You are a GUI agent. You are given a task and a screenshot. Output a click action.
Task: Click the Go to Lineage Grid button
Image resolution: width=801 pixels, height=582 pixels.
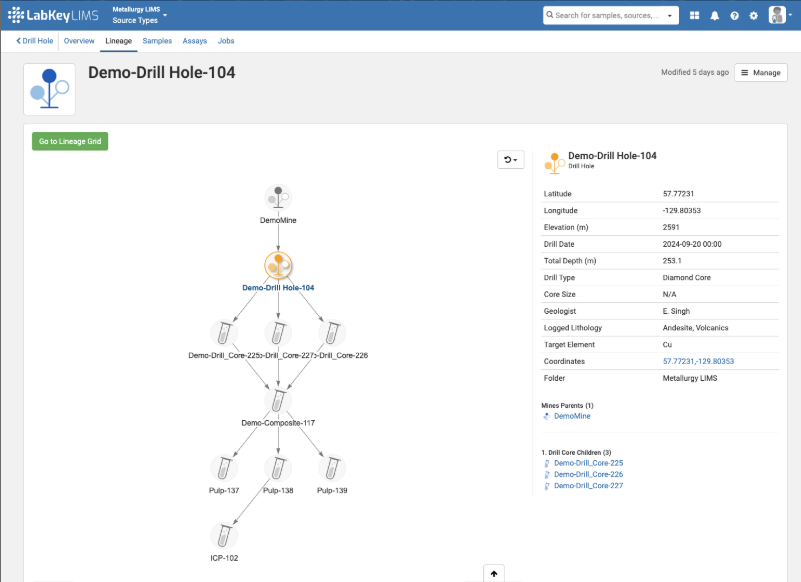[70, 142]
